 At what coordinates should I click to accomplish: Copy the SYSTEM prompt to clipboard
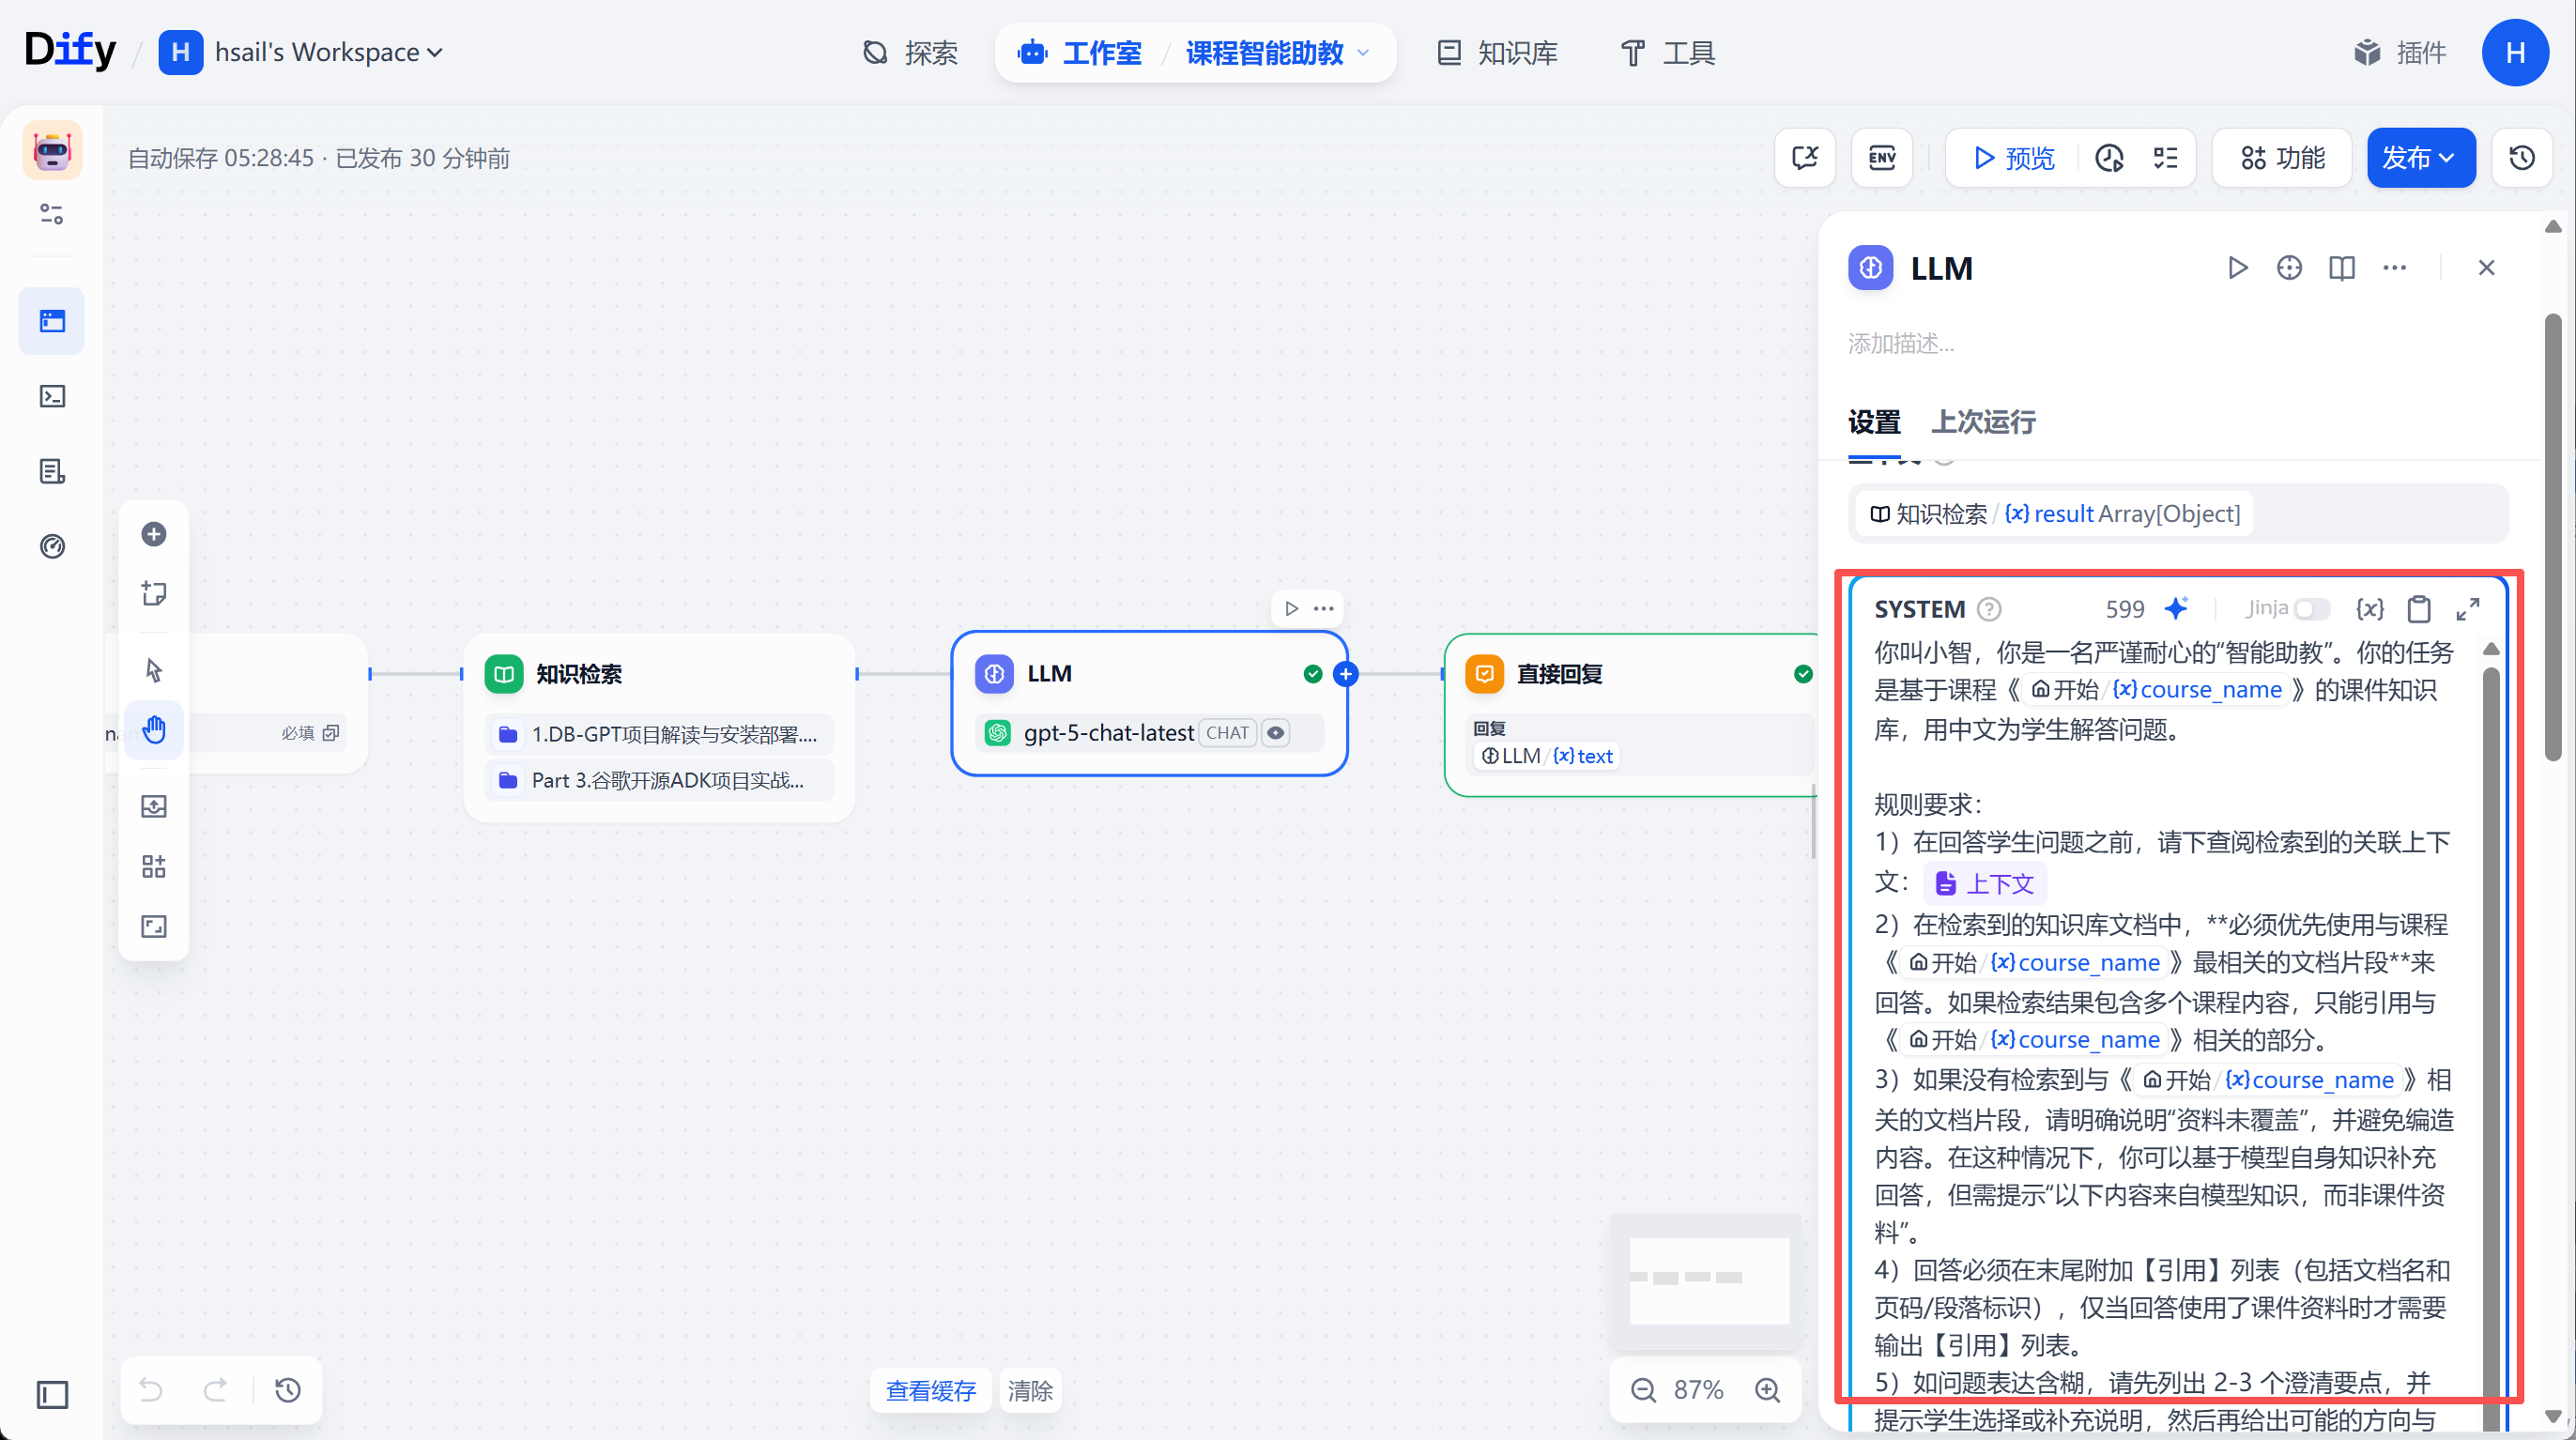(2419, 608)
